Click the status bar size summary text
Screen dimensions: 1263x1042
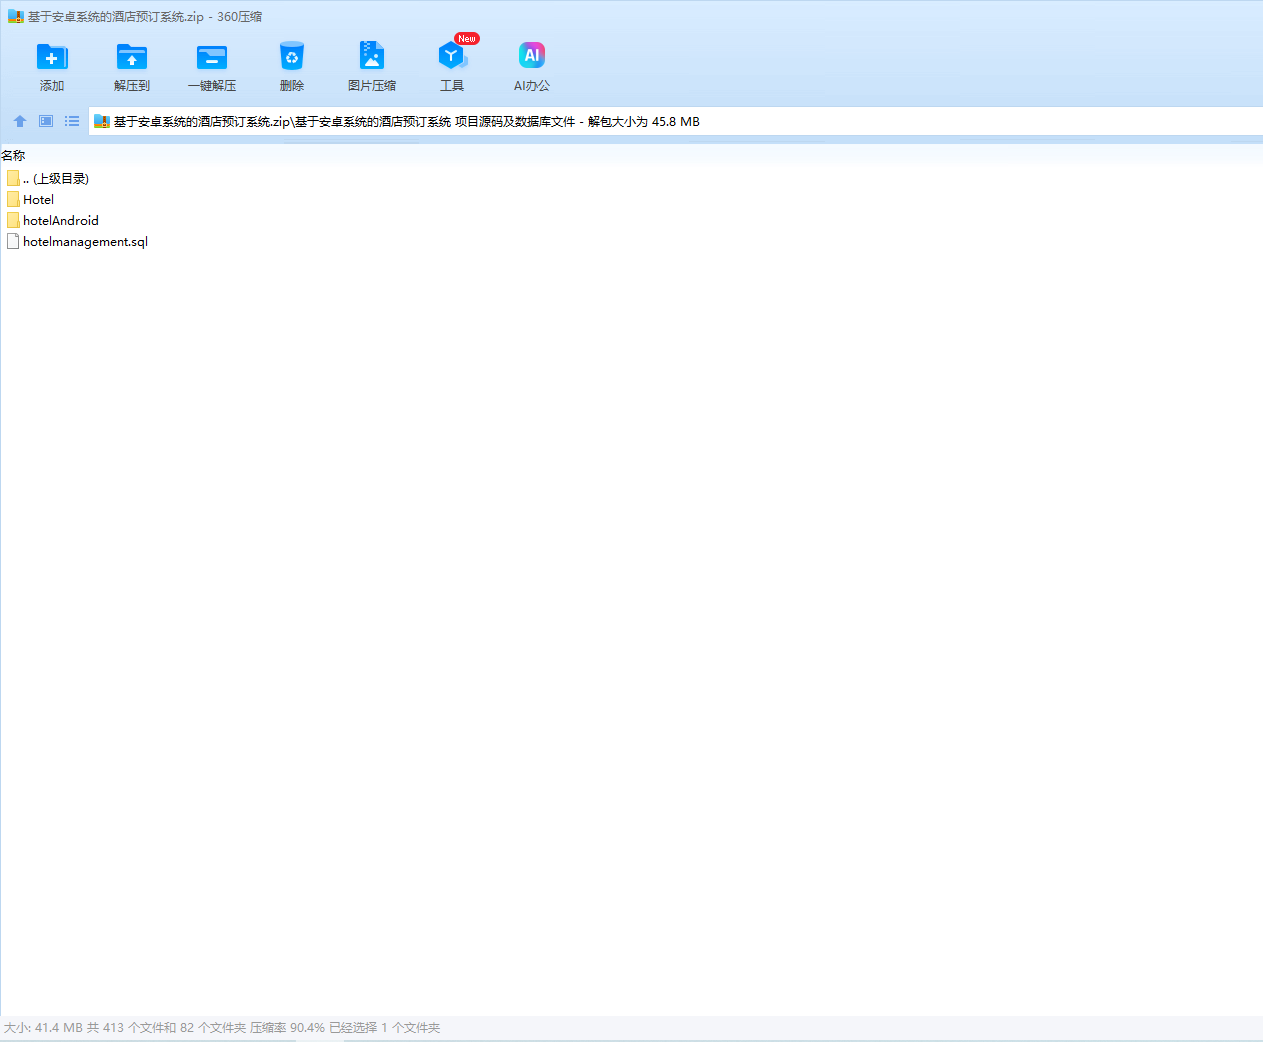pyautogui.click(x=222, y=1028)
